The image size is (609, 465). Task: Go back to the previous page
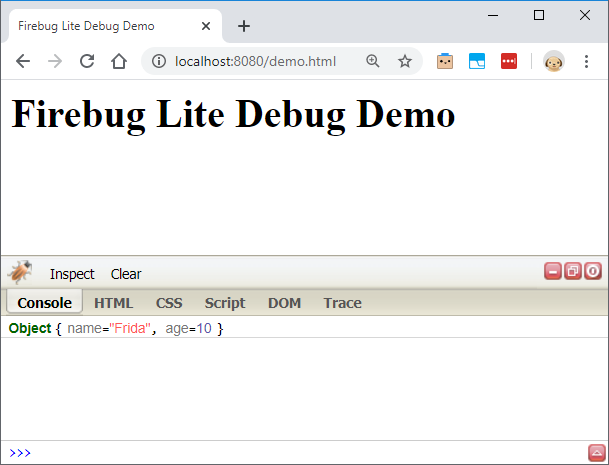point(23,61)
